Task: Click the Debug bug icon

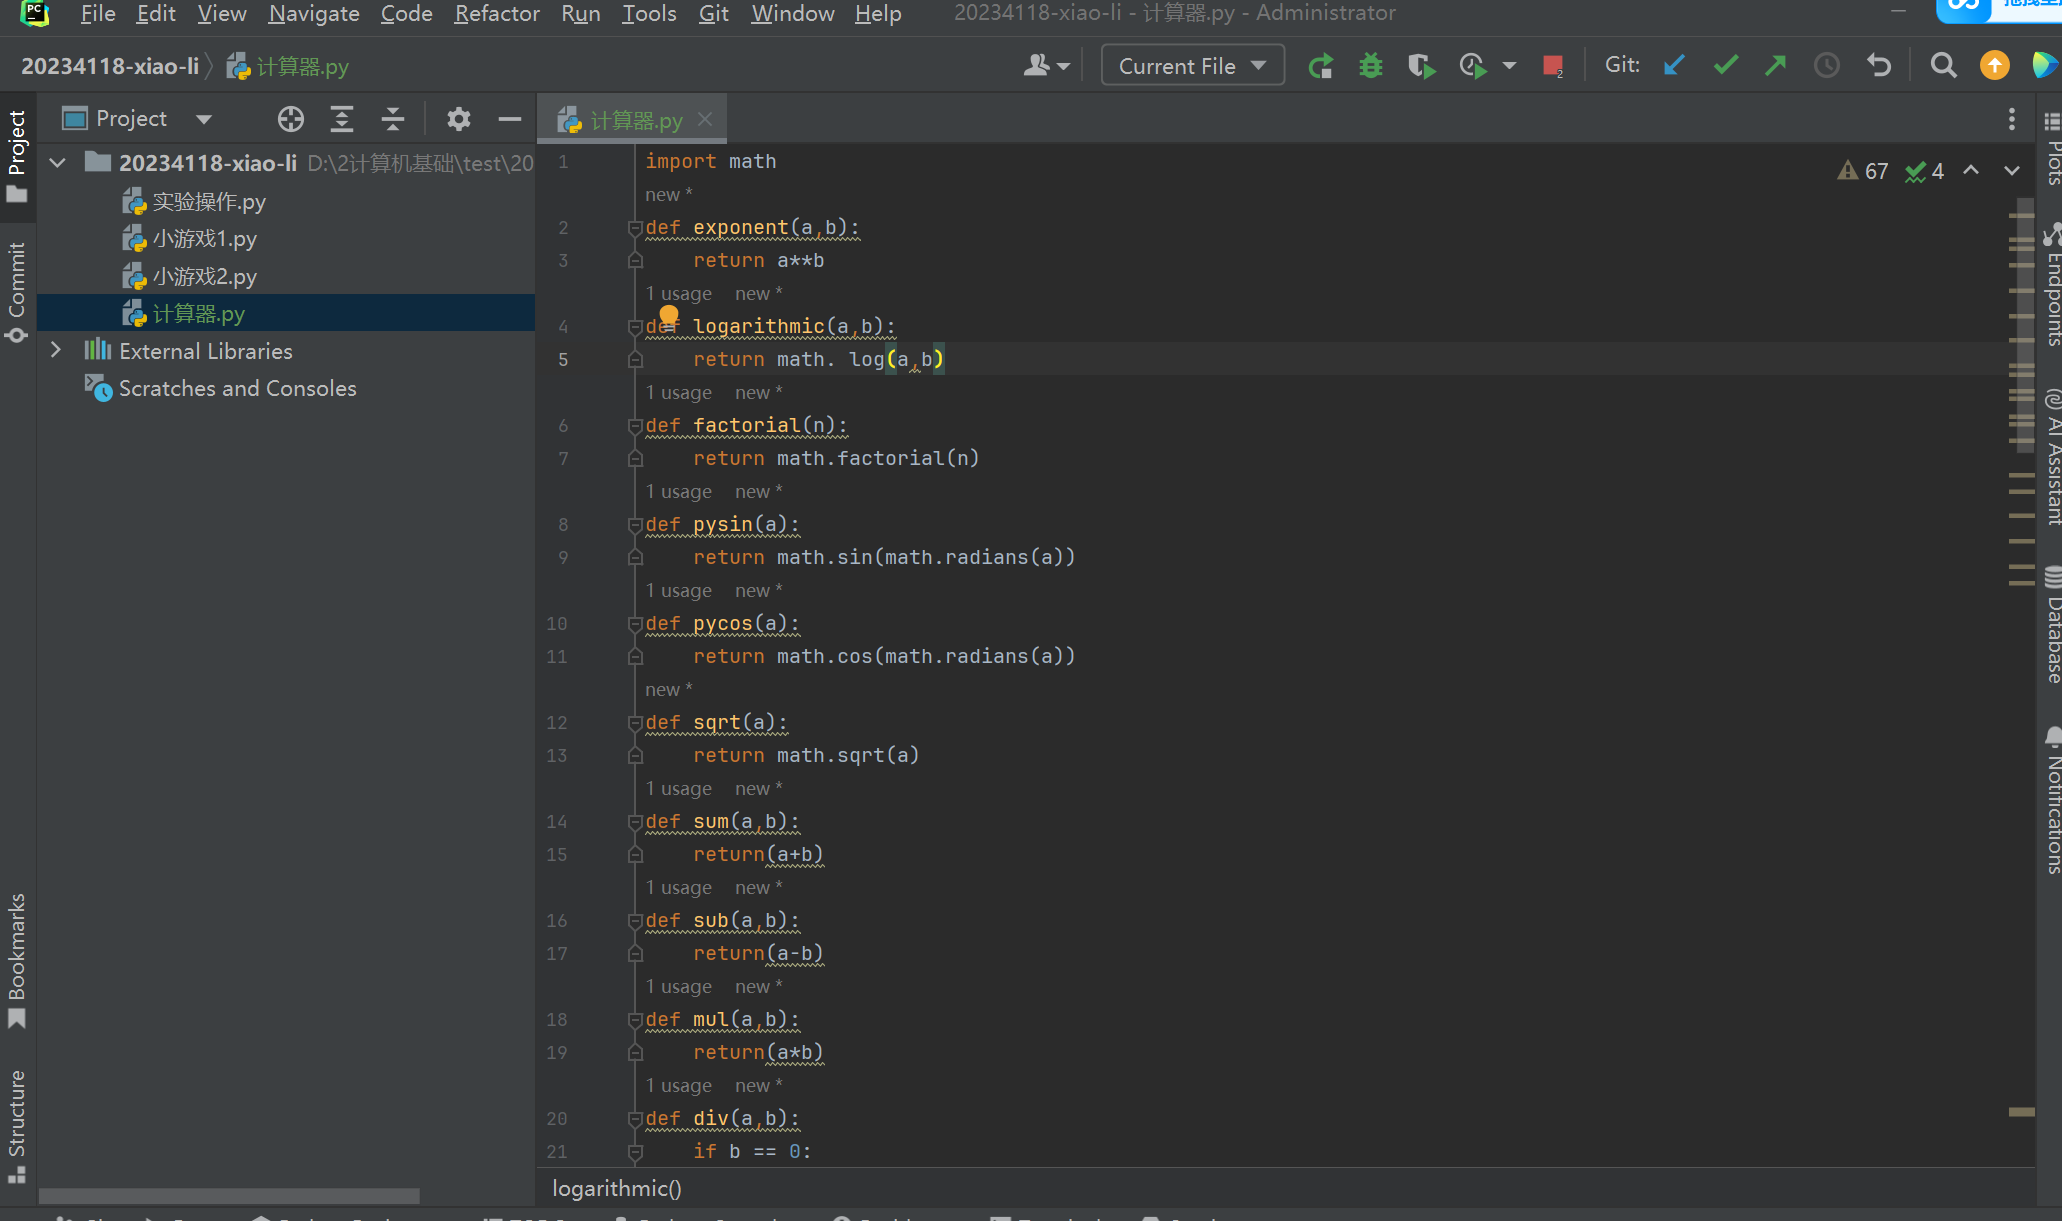Action: pyautogui.click(x=1370, y=66)
